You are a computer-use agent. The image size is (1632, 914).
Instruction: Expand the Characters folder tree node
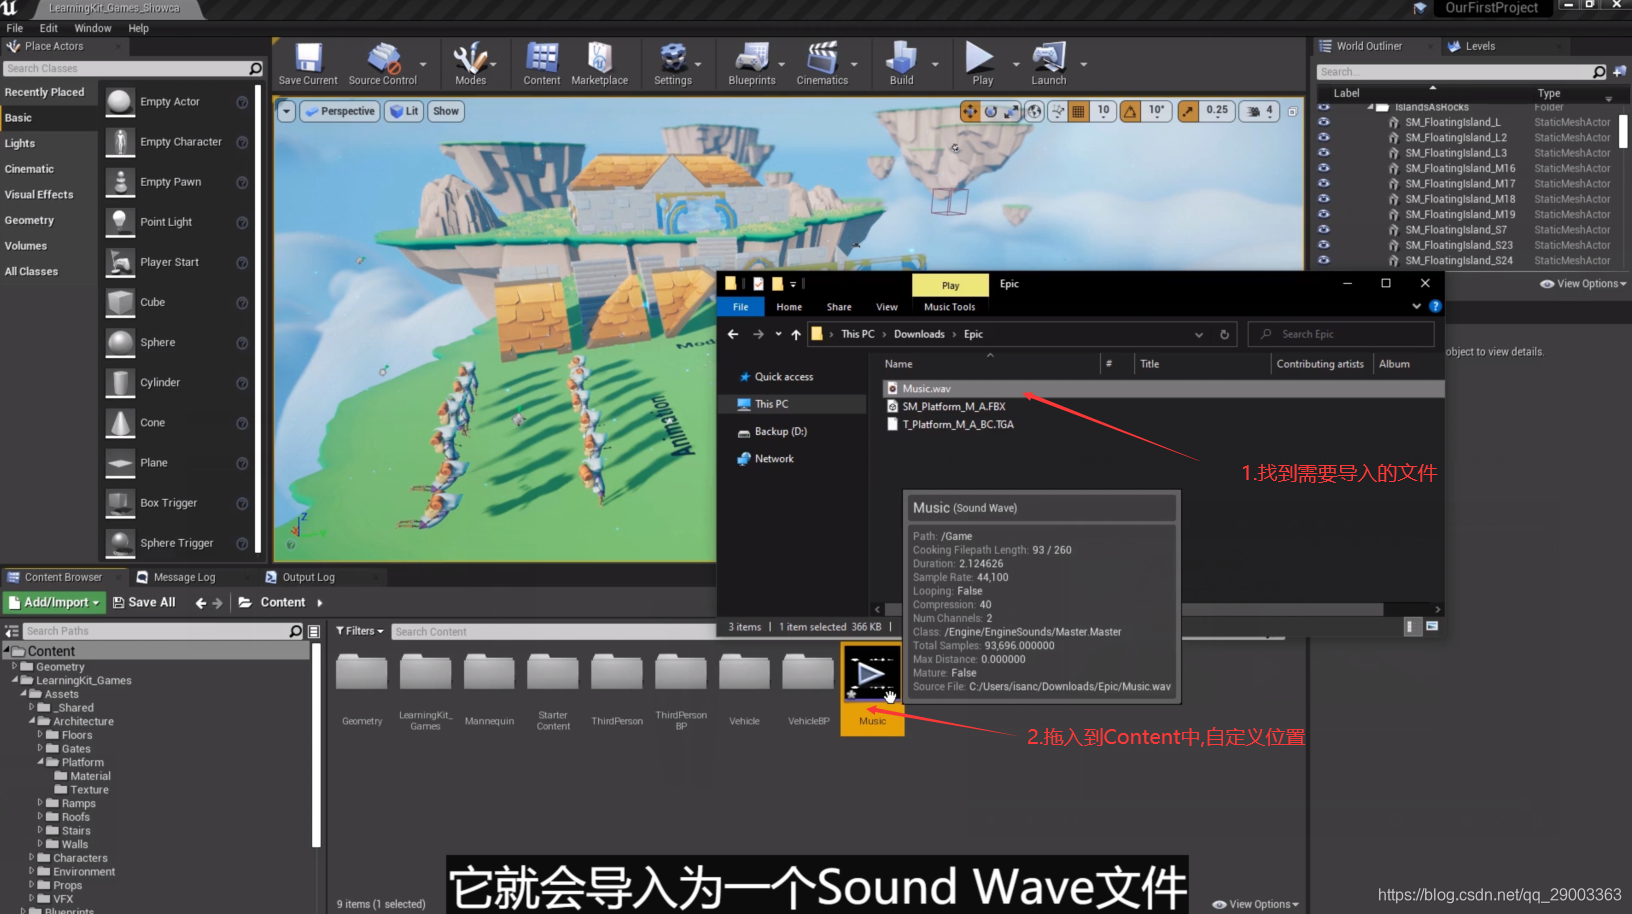[32, 858]
